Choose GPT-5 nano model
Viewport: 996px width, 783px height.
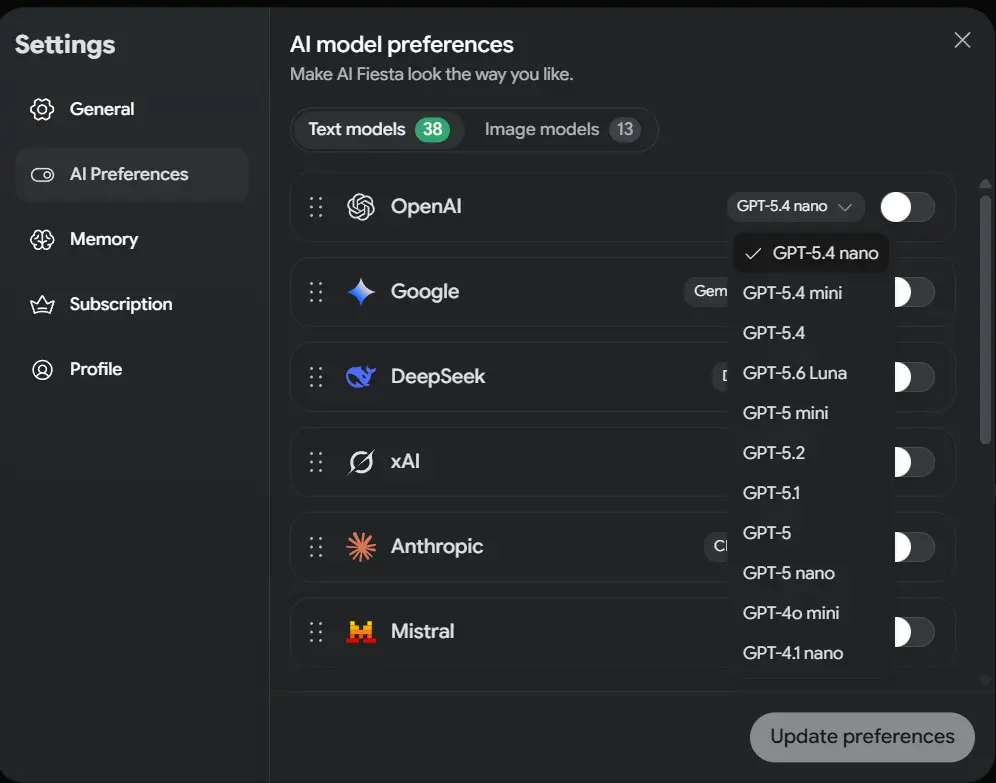811,573
